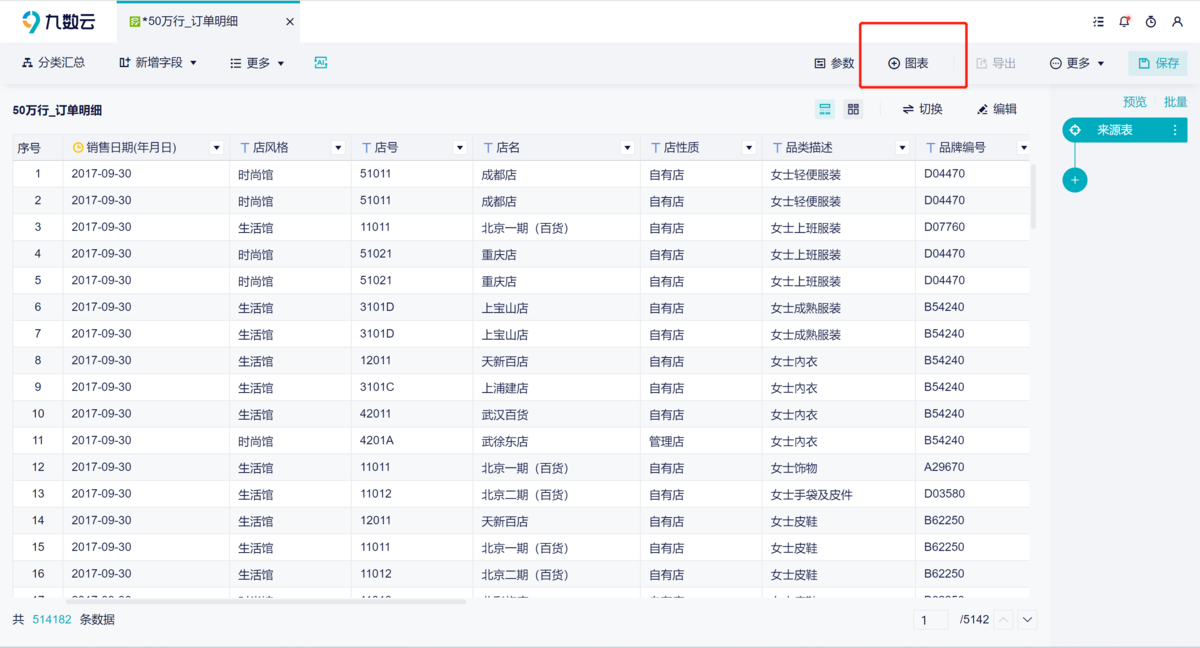Image resolution: width=1200 pixels, height=648 pixels.
Task: Open the 来源表 three-dot menu
Action: [x=1175, y=131]
